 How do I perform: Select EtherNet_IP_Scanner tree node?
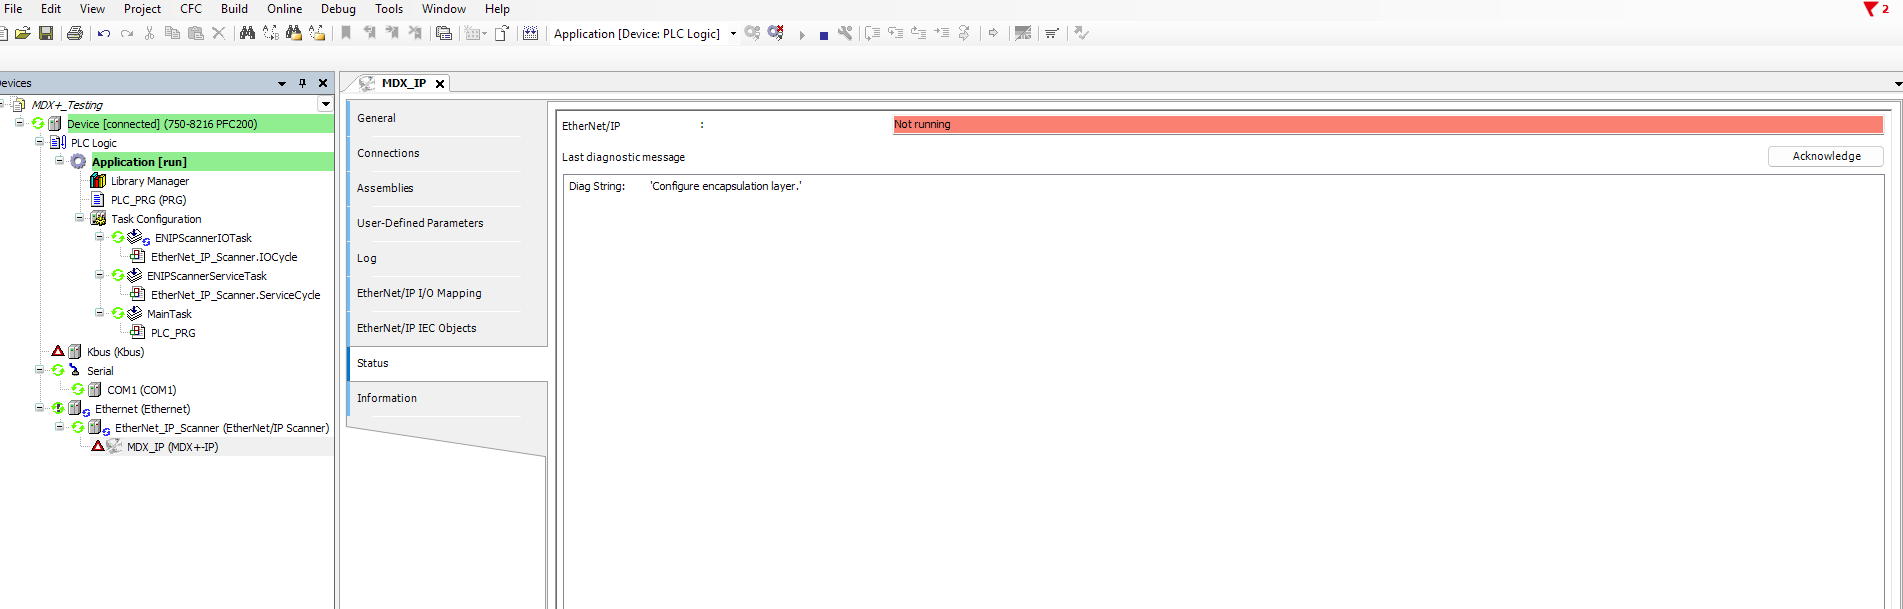(221, 428)
